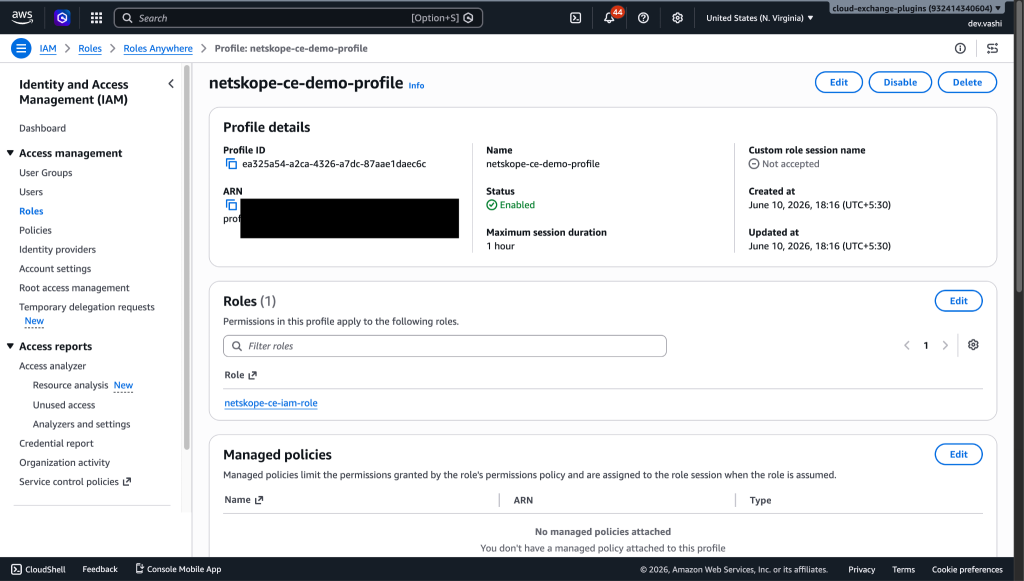
Task: Open Account settings in the sidebar
Action: click(x=55, y=268)
